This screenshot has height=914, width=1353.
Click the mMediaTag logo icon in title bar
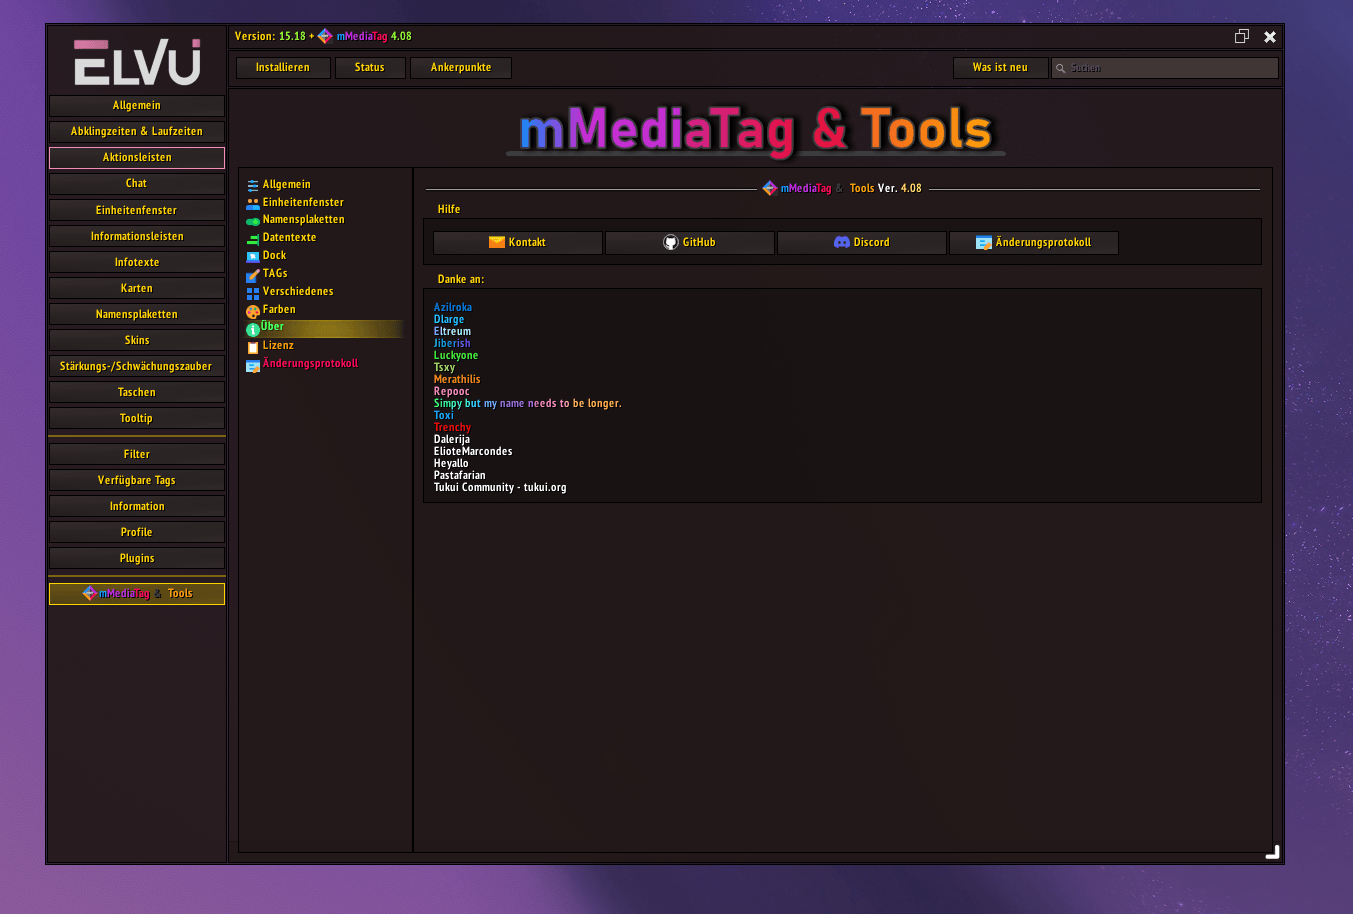pos(325,36)
